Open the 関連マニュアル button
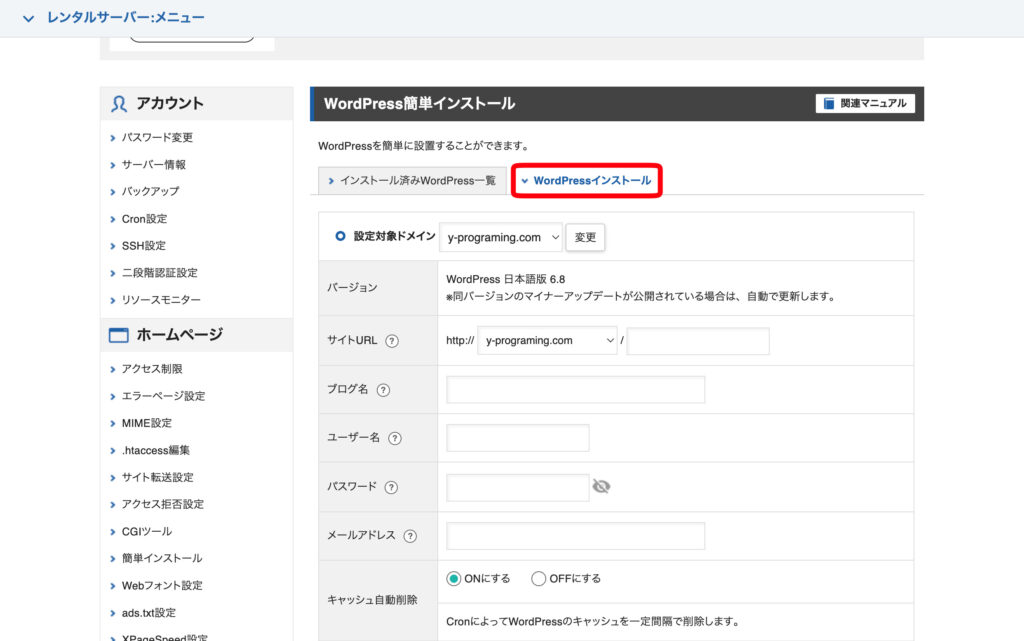 pos(865,103)
